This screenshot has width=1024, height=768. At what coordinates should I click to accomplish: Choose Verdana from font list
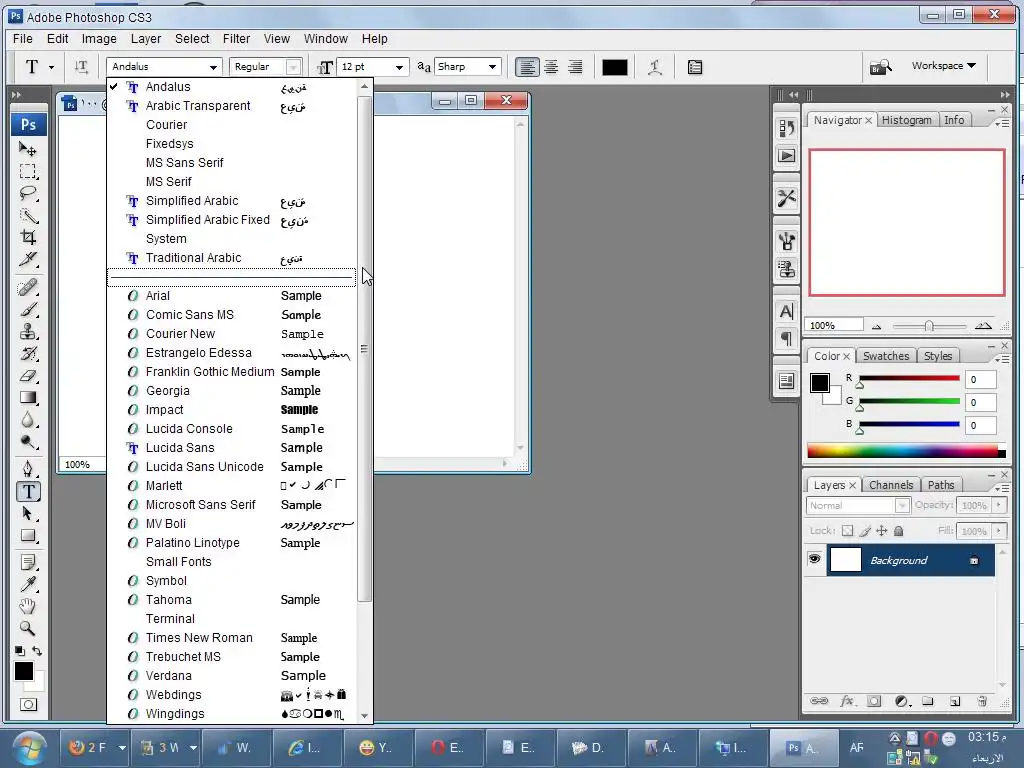click(x=232, y=676)
